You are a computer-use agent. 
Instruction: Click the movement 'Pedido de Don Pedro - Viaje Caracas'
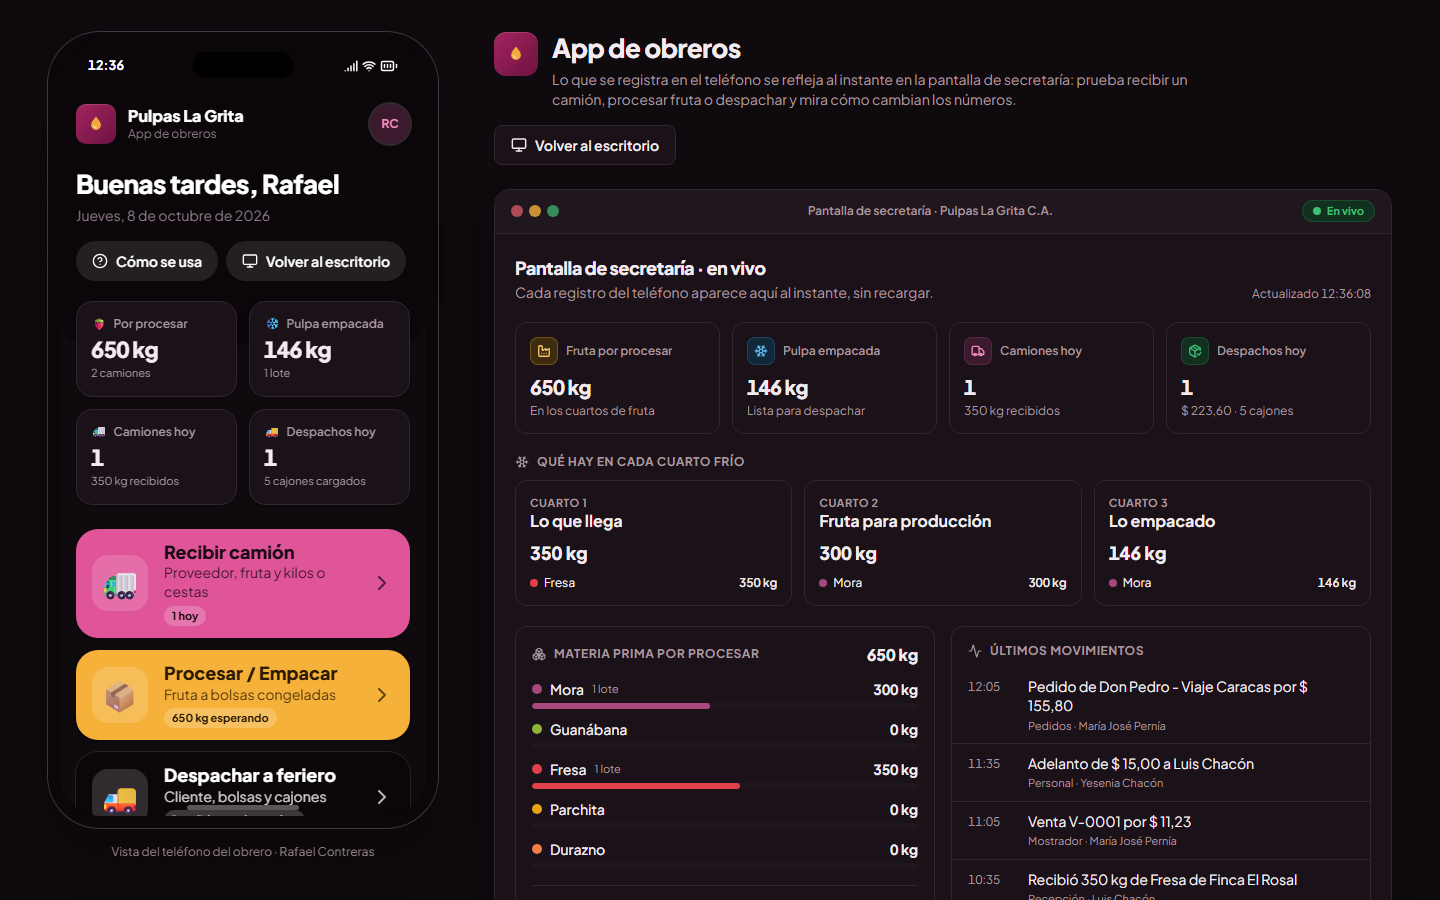tap(1161, 705)
